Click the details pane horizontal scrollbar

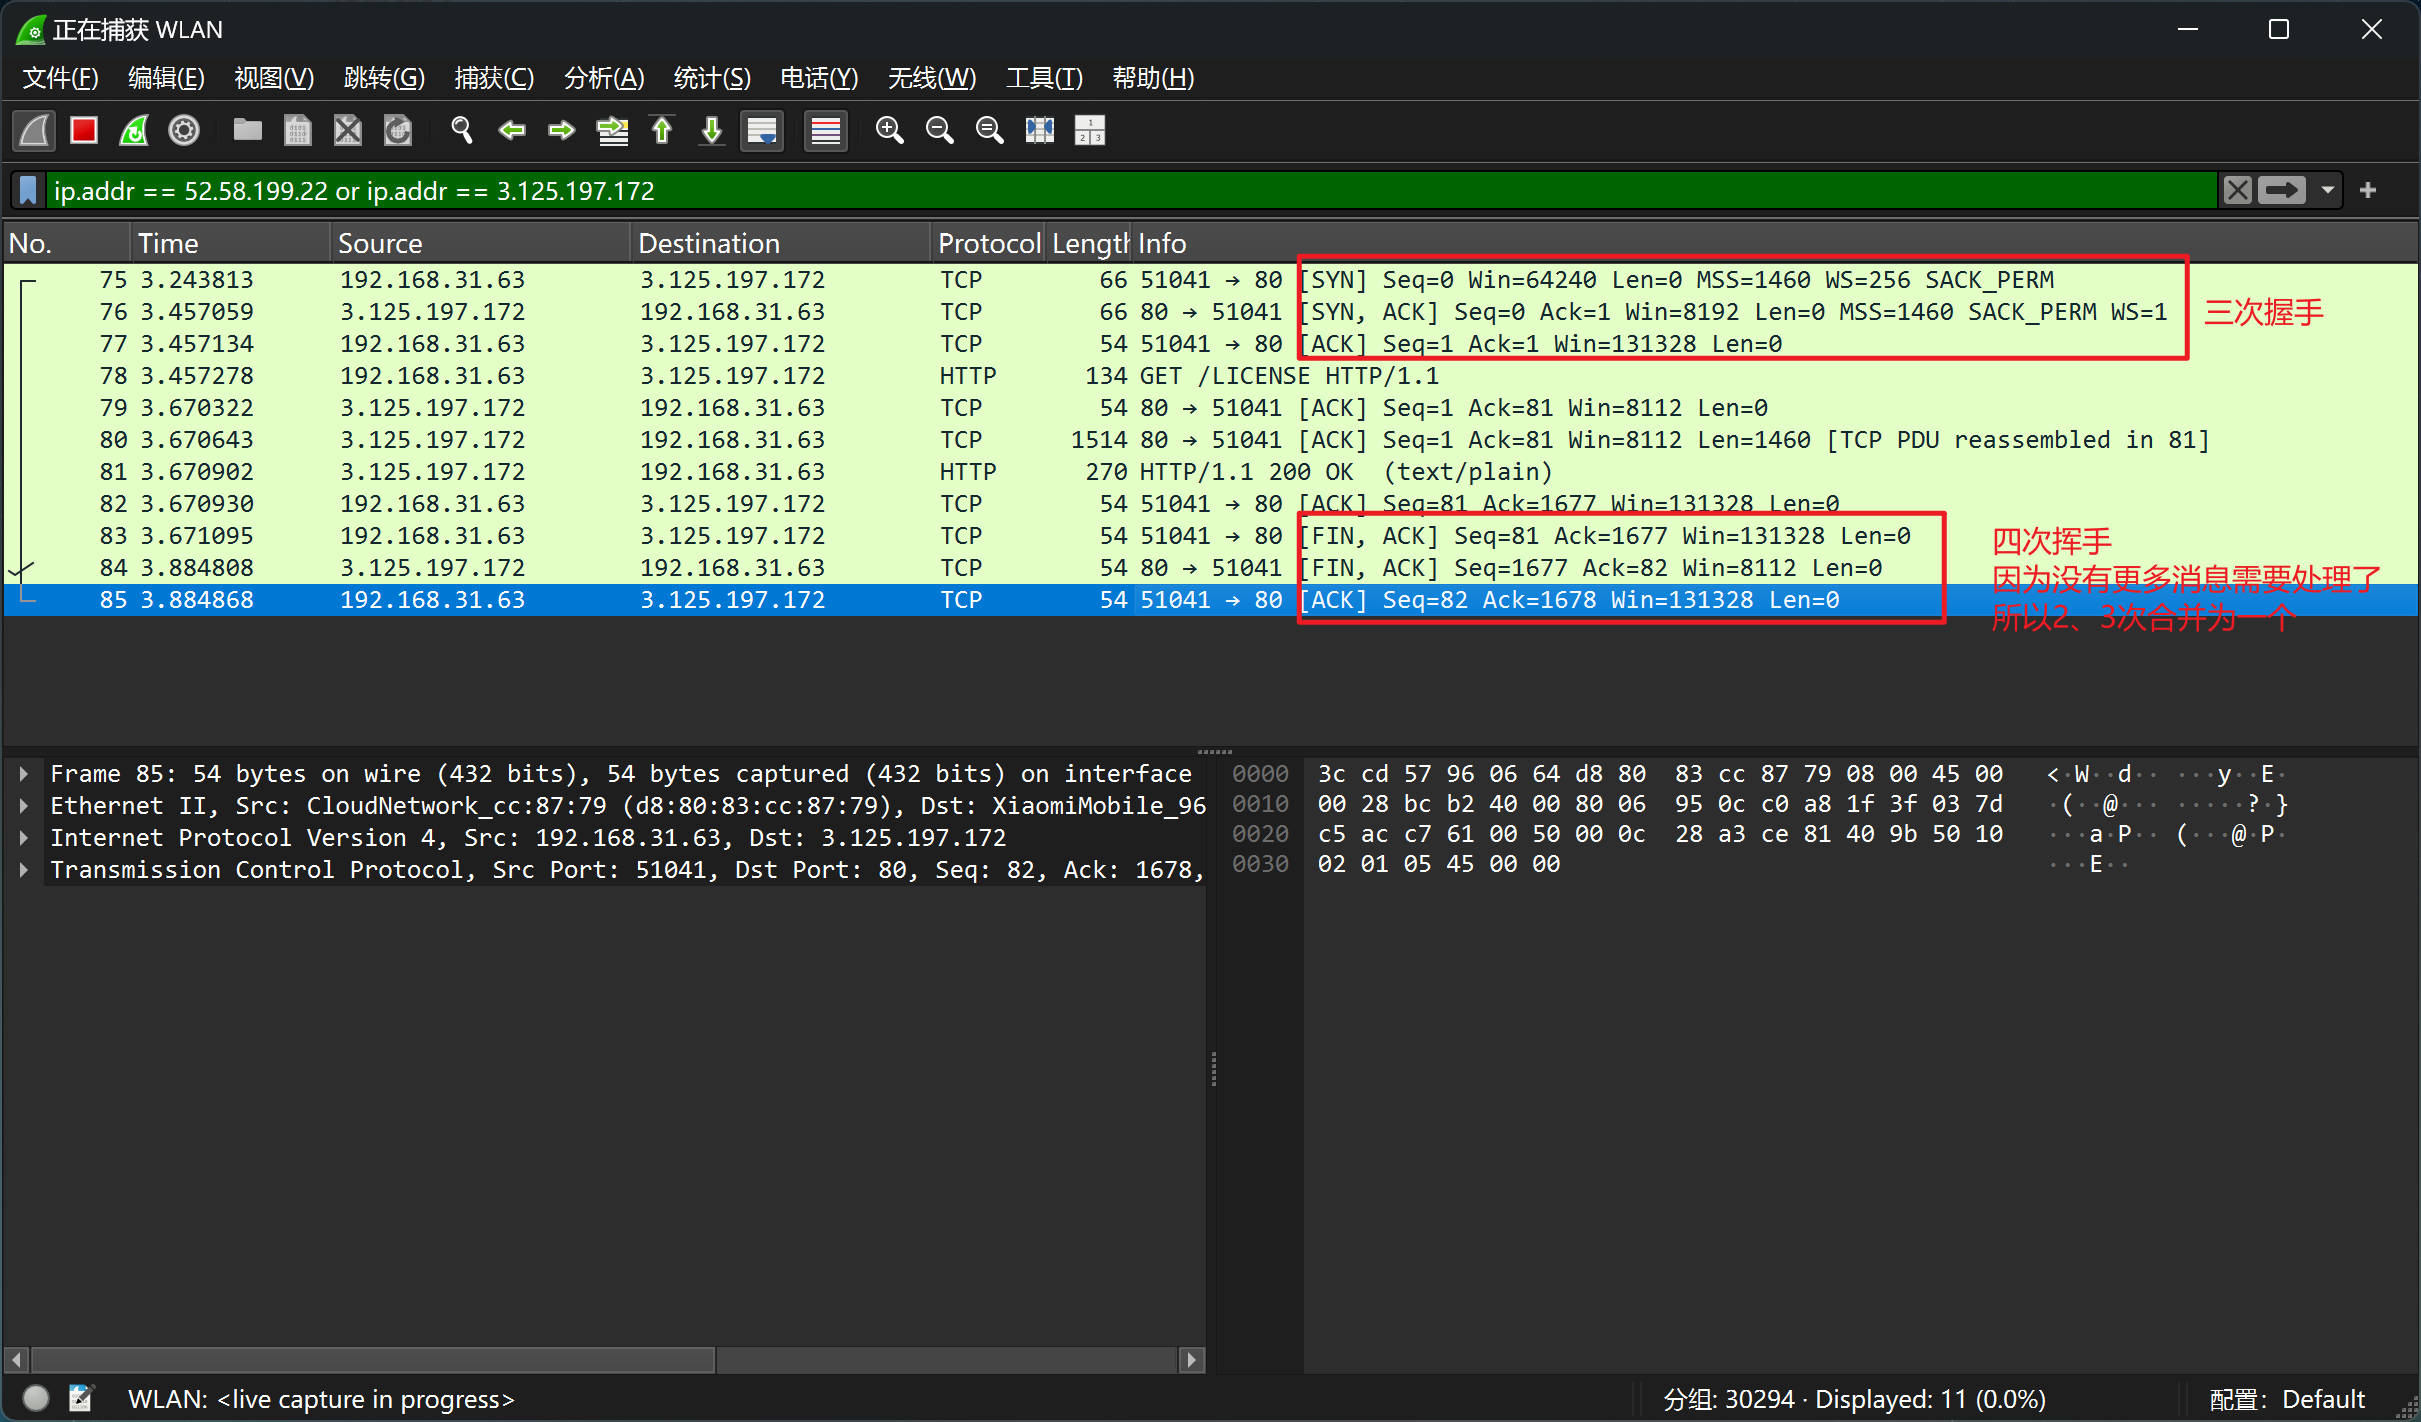click(373, 1359)
